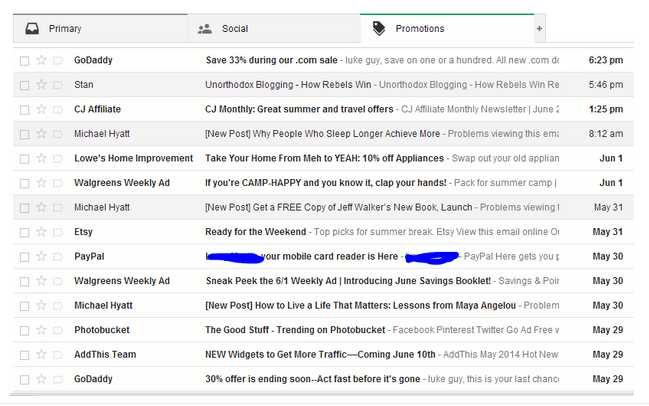Open the Primary inbox tab
The height and width of the screenshot is (406, 649).
[100, 29]
